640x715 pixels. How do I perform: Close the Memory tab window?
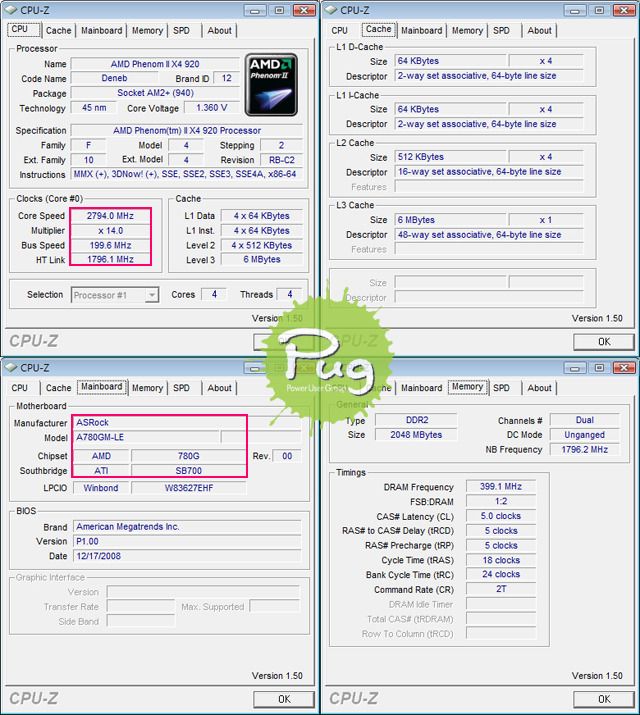click(624, 368)
